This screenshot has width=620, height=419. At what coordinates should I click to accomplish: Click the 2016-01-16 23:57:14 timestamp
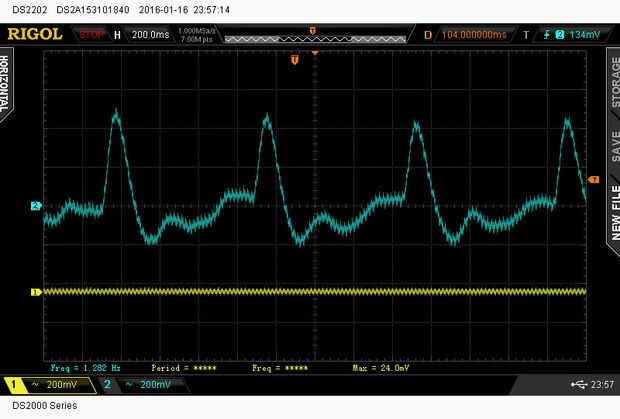[x=184, y=10]
